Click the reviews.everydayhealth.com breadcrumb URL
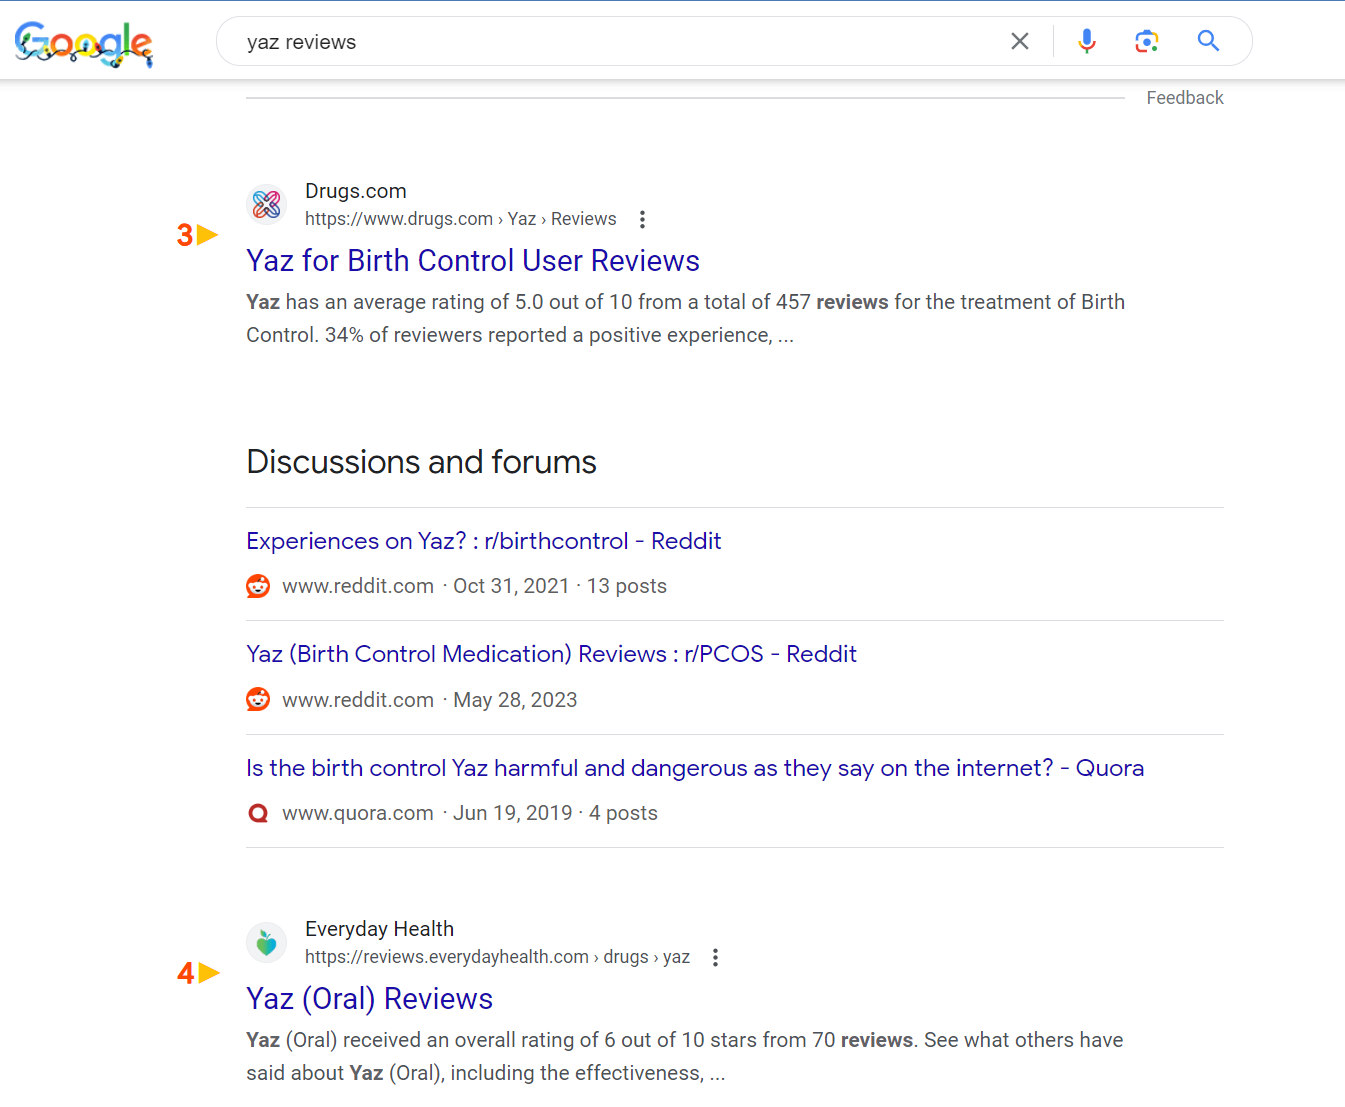The image size is (1345, 1107). click(x=497, y=957)
